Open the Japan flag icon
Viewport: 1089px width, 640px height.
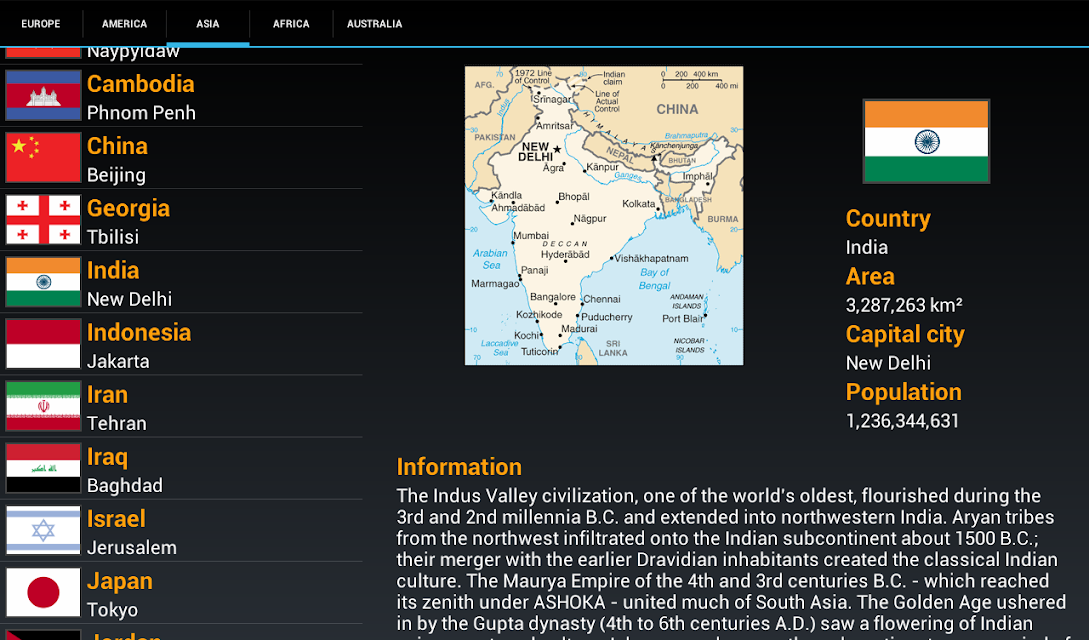click(43, 592)
